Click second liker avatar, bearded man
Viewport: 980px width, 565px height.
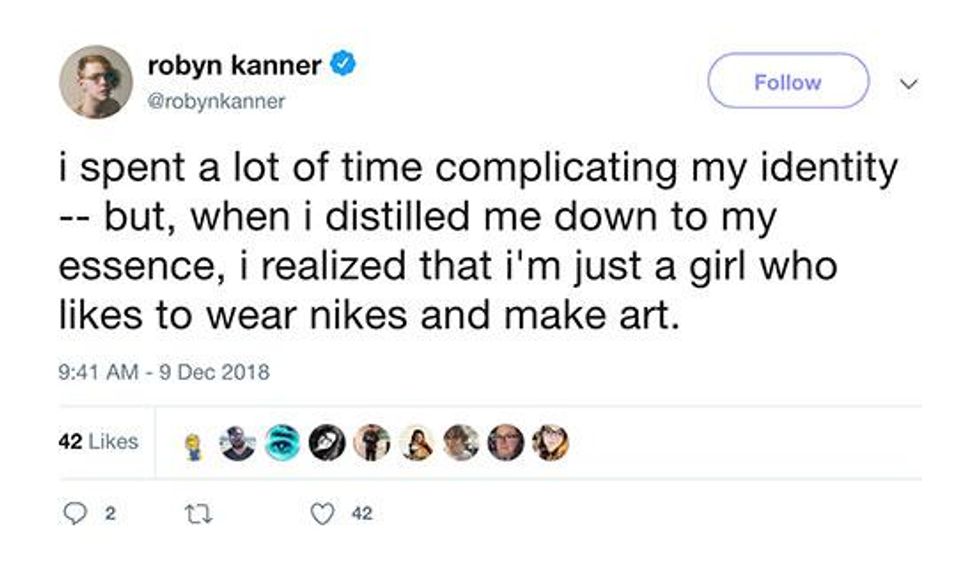(x=238, y=442)
